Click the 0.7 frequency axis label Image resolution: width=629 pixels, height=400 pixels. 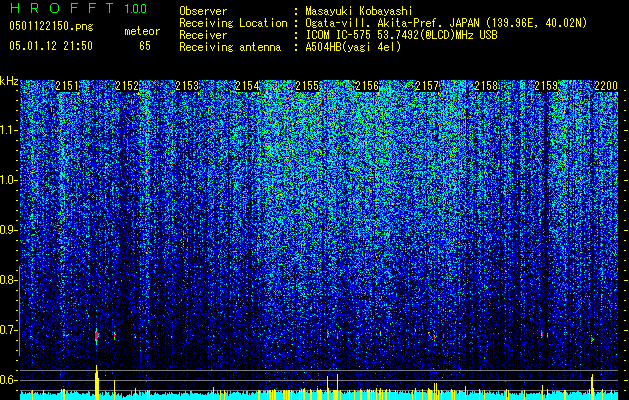8,330
